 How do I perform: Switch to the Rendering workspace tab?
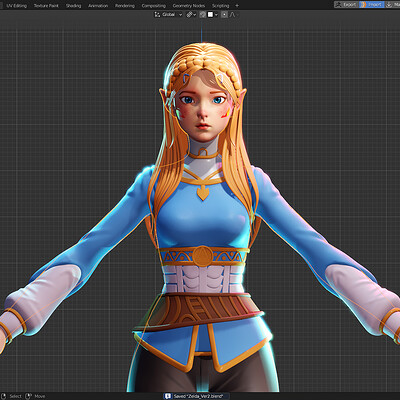(125, 6)
